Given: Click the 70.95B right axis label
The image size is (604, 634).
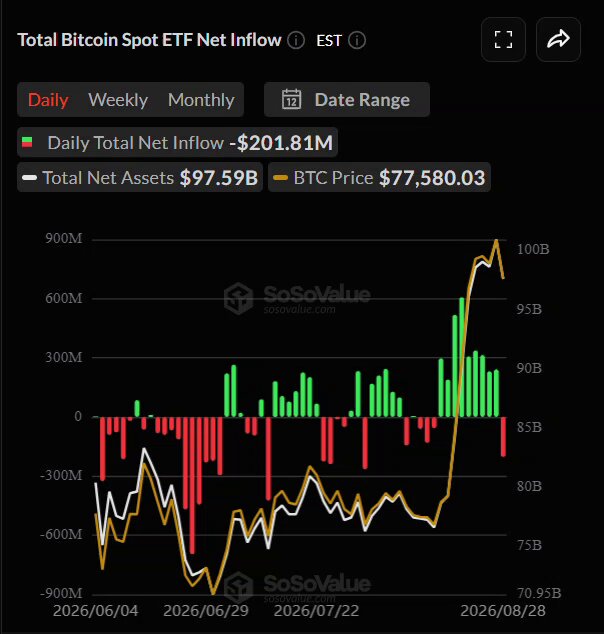Looking at the screenshot, I should (539, 593).
